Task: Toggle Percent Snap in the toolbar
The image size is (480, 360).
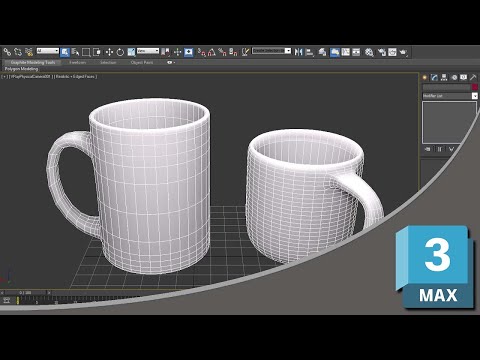Action: pyautogui.click(x=222, y=52)
